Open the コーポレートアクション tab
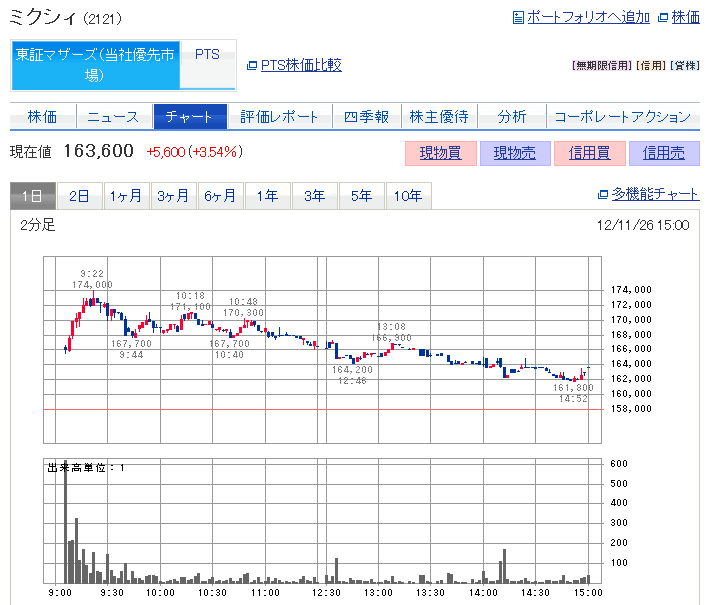 (x=622, y=117)
